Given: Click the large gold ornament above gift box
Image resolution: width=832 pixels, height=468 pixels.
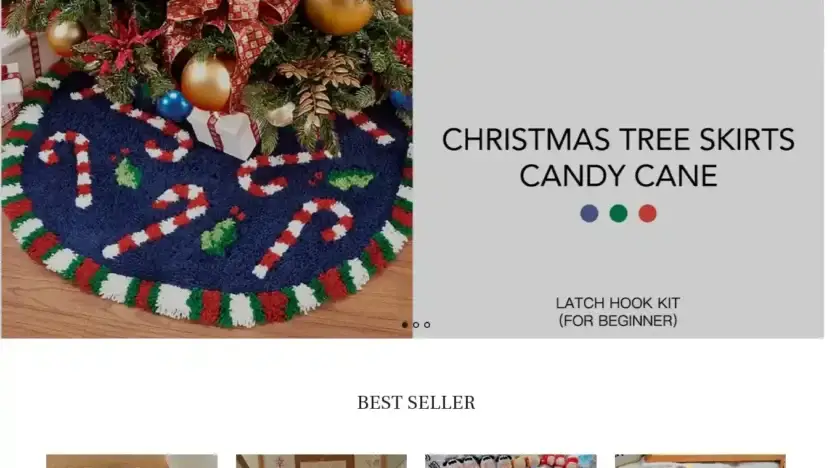Looking at the screenshot, I should [x=206, y=83].
